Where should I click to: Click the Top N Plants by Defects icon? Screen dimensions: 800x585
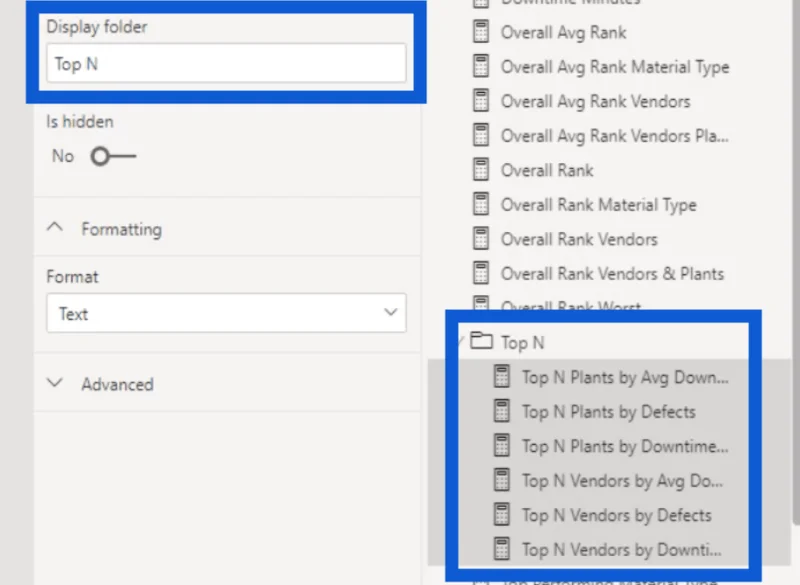coord(502,411)
